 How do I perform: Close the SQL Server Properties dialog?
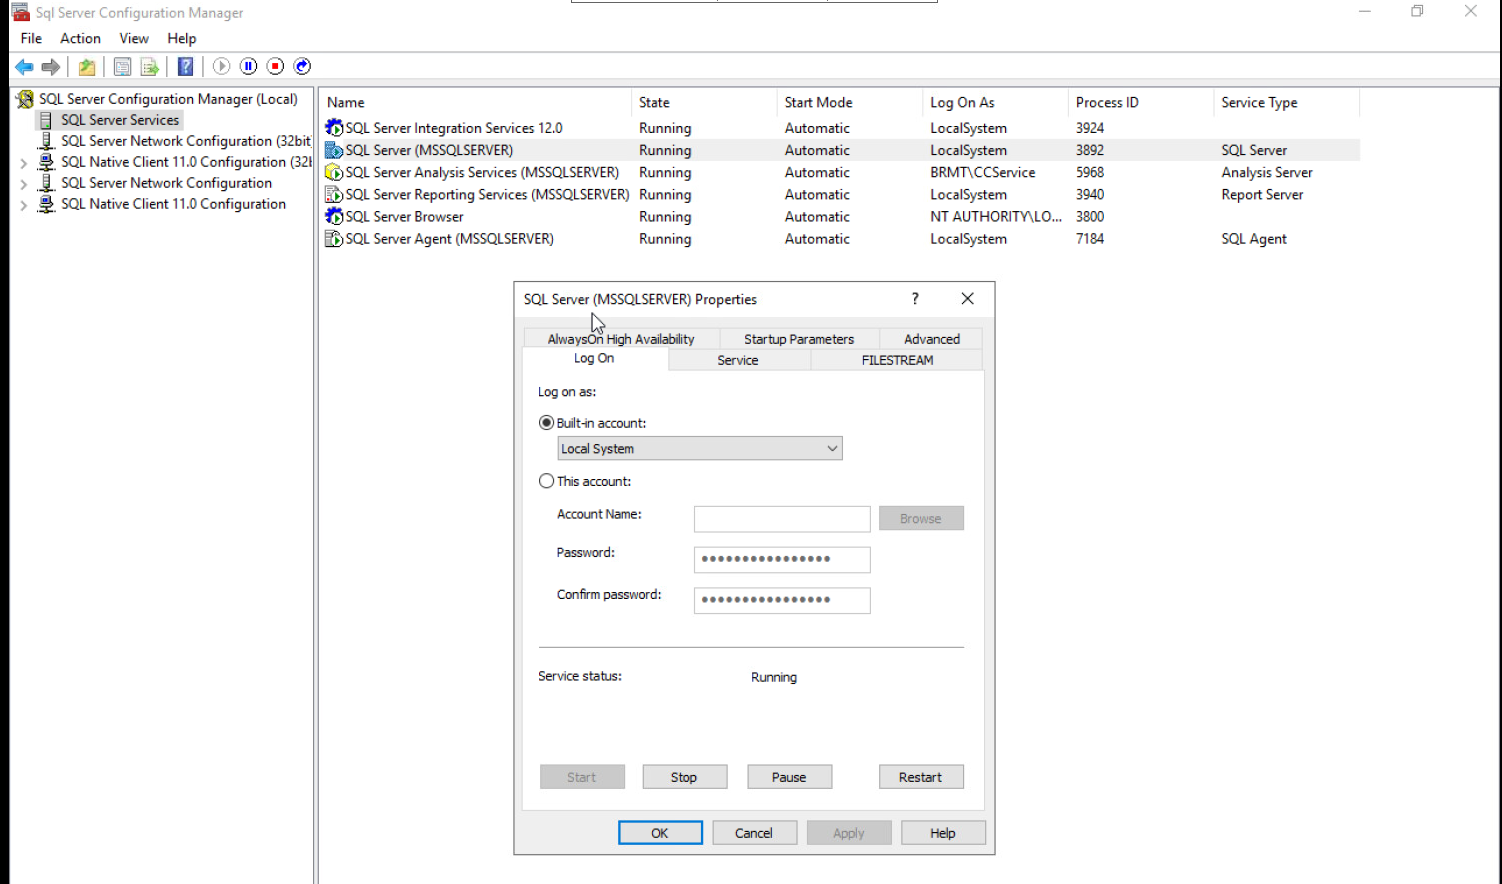point(967,299)
